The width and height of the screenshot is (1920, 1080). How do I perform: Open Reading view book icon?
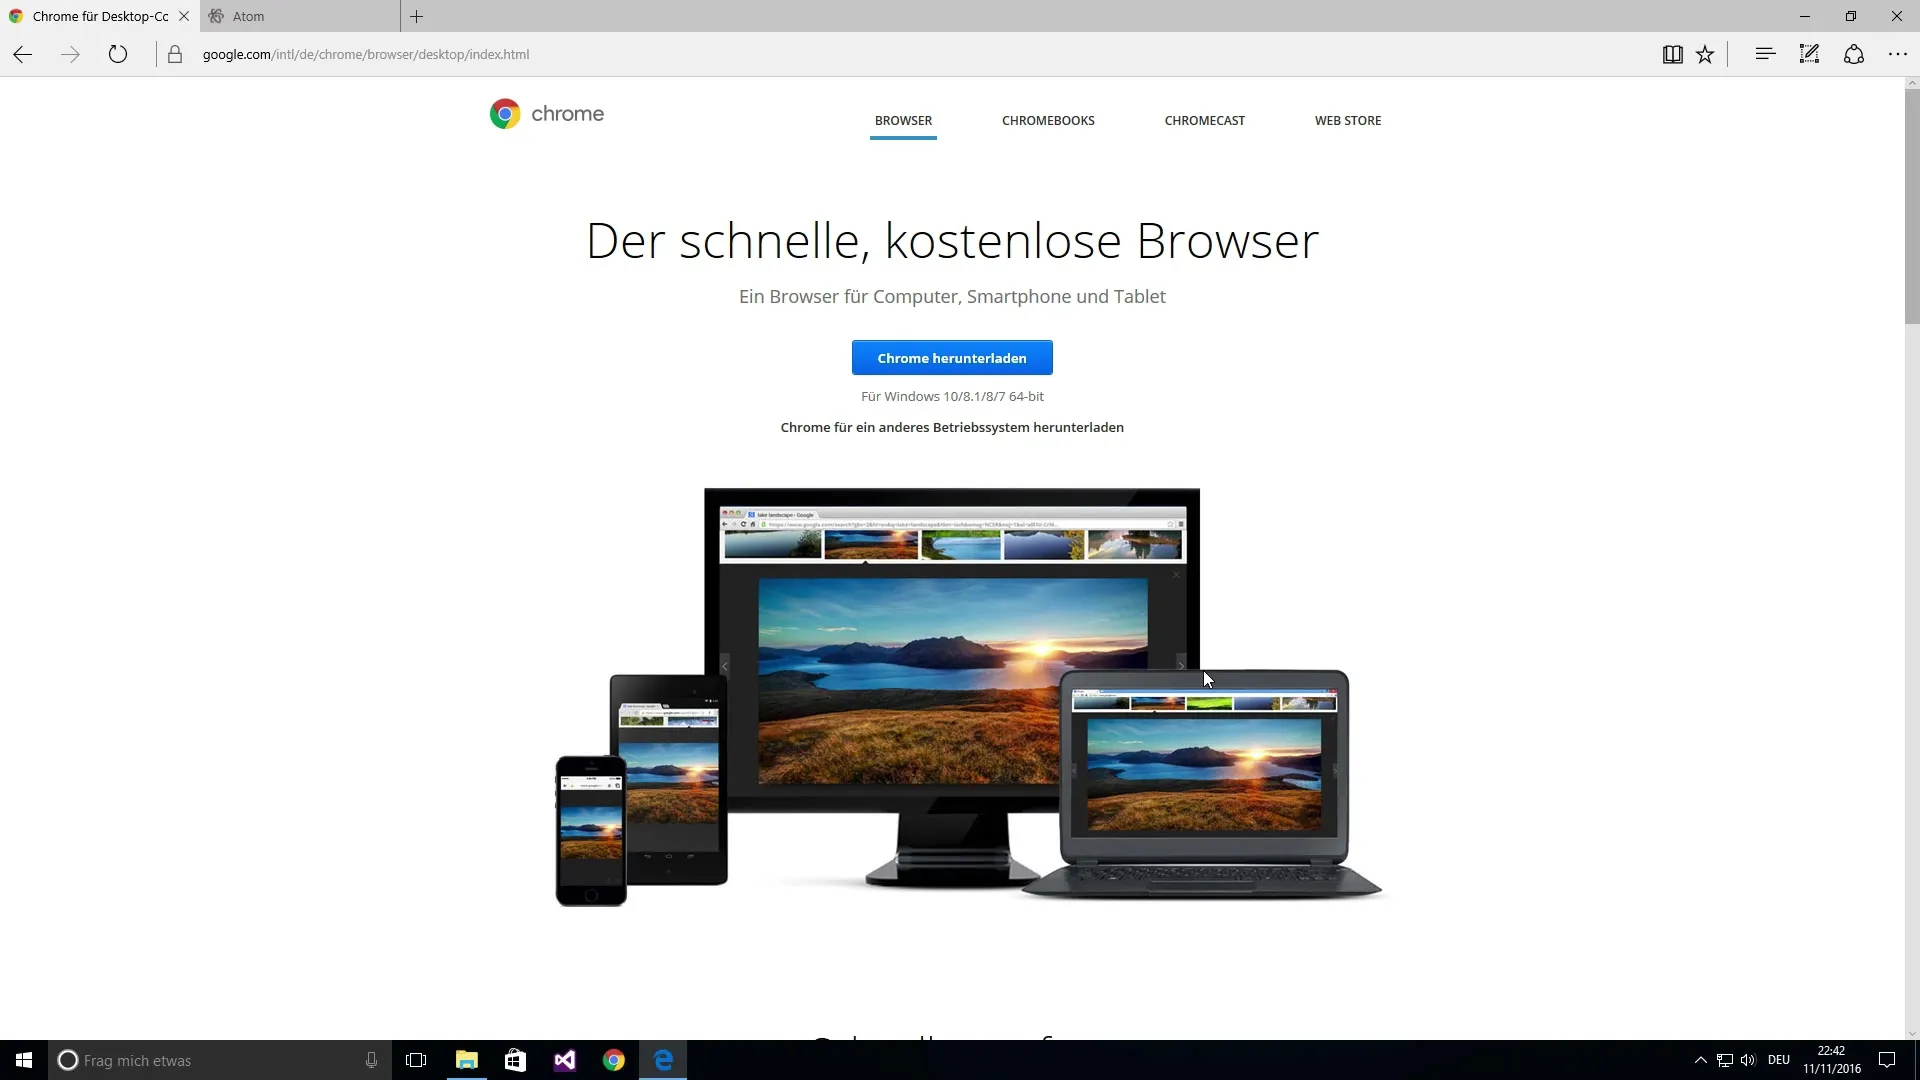[x=1672, y=55]
